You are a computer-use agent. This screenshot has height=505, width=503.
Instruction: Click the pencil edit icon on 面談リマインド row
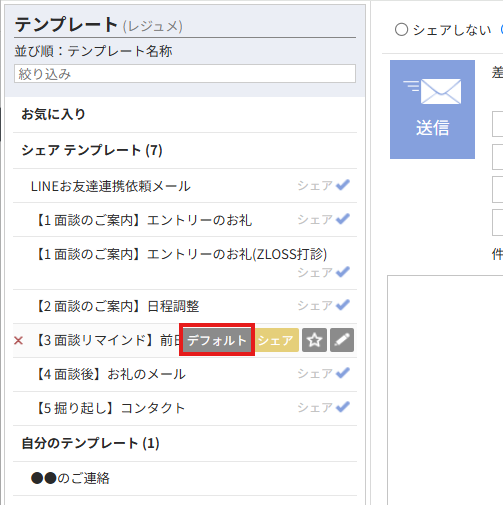[342, 340]
